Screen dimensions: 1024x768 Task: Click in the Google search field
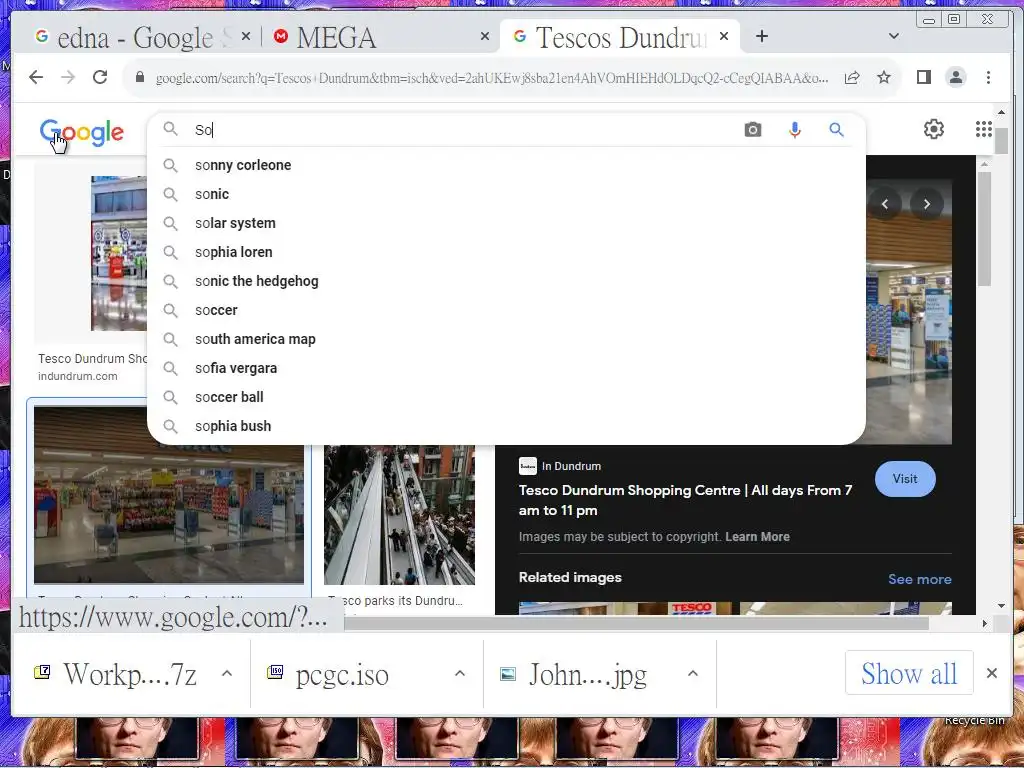464,129
